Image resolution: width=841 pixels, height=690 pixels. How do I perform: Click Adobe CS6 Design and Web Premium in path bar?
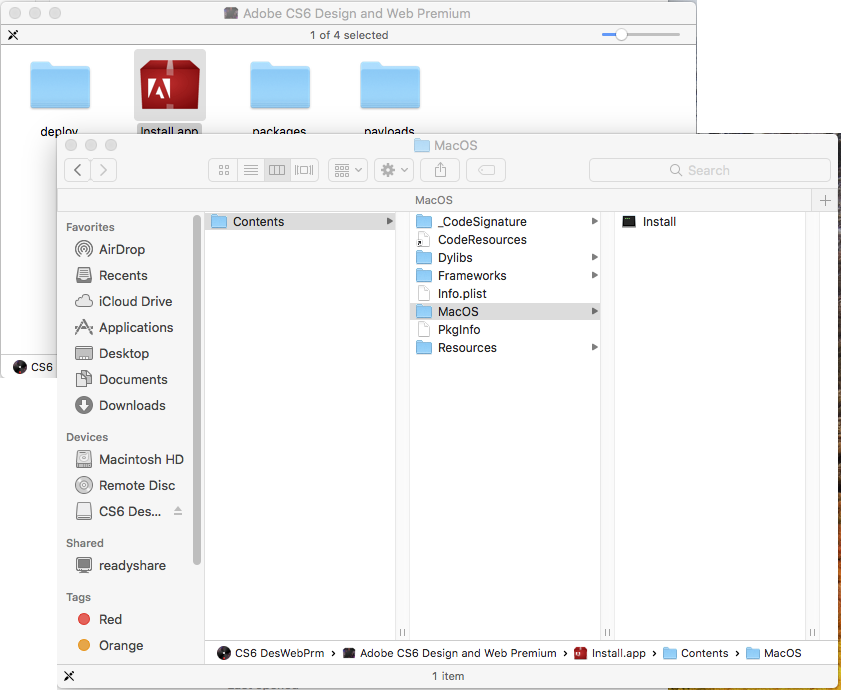[449, 654]
